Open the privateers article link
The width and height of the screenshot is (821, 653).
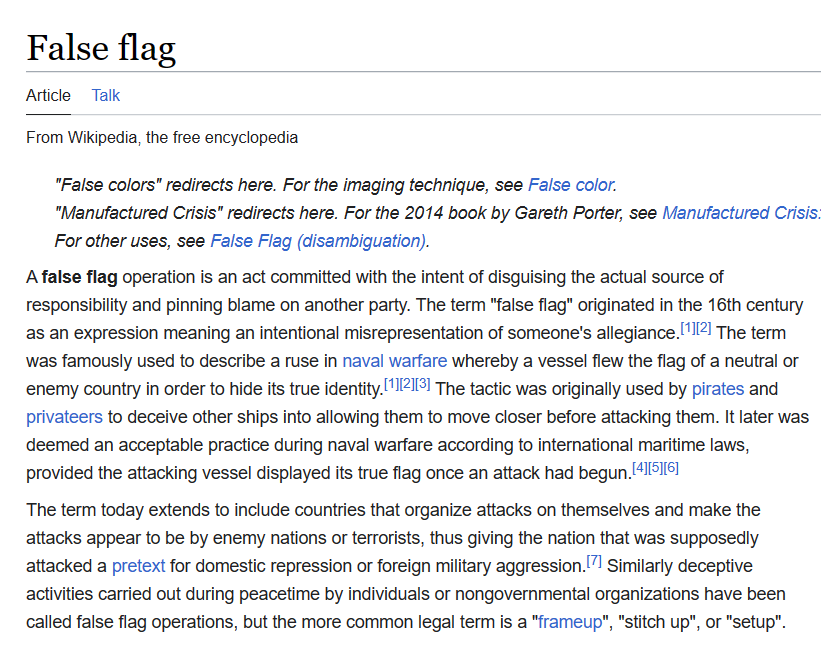64,417
